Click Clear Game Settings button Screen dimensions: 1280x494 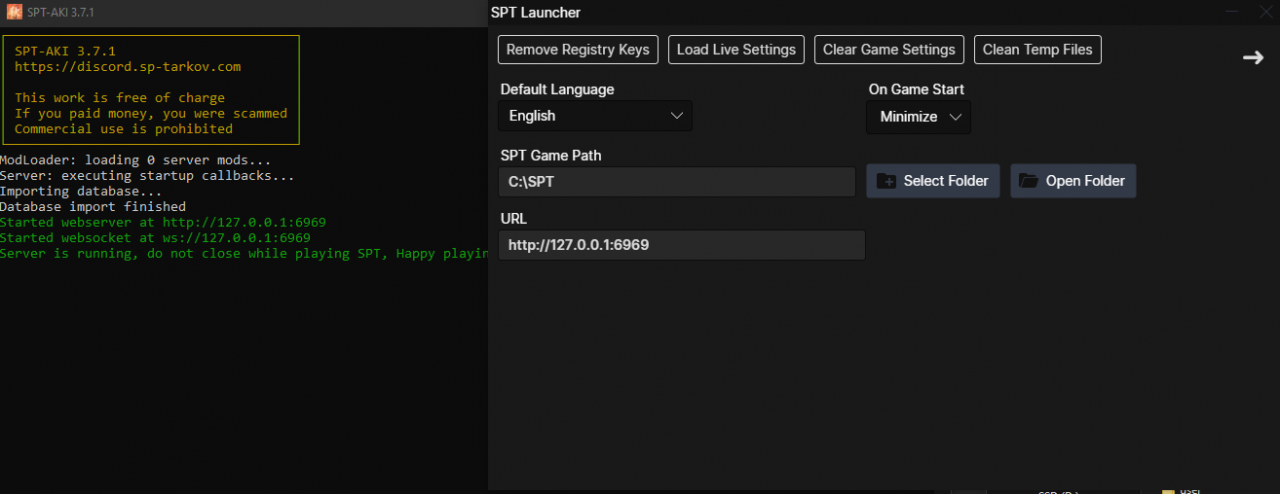[x=890, y=49]
